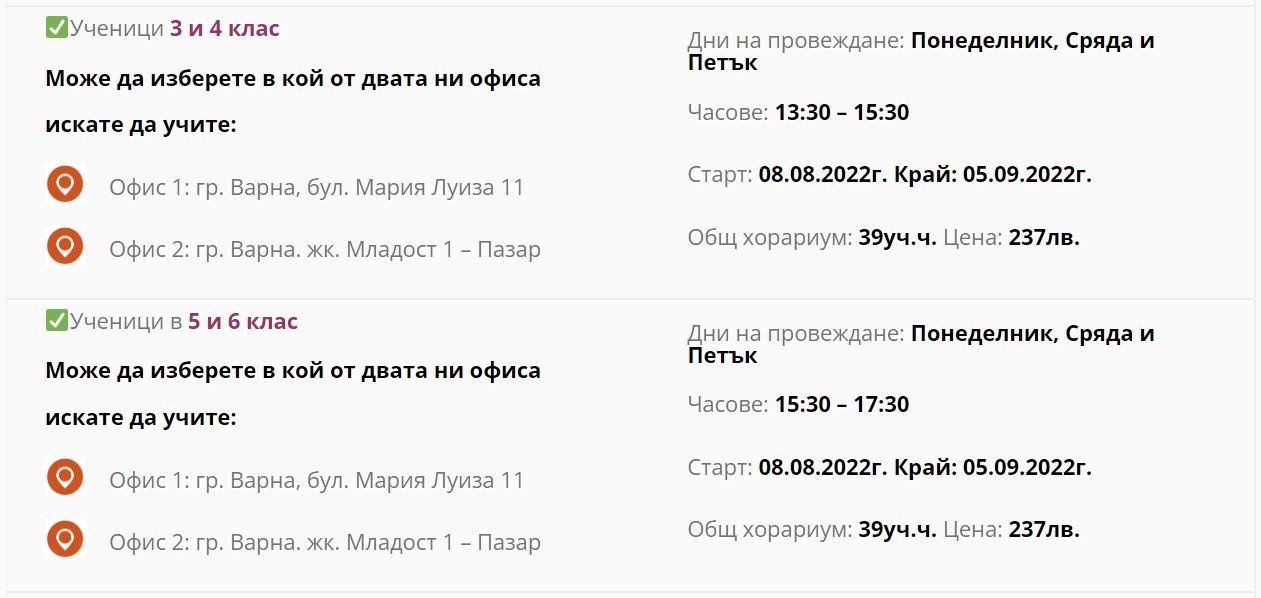Click the location pin icon beside Офис 1 in the 5 и 6 клас section

click(x=65, y=477)
